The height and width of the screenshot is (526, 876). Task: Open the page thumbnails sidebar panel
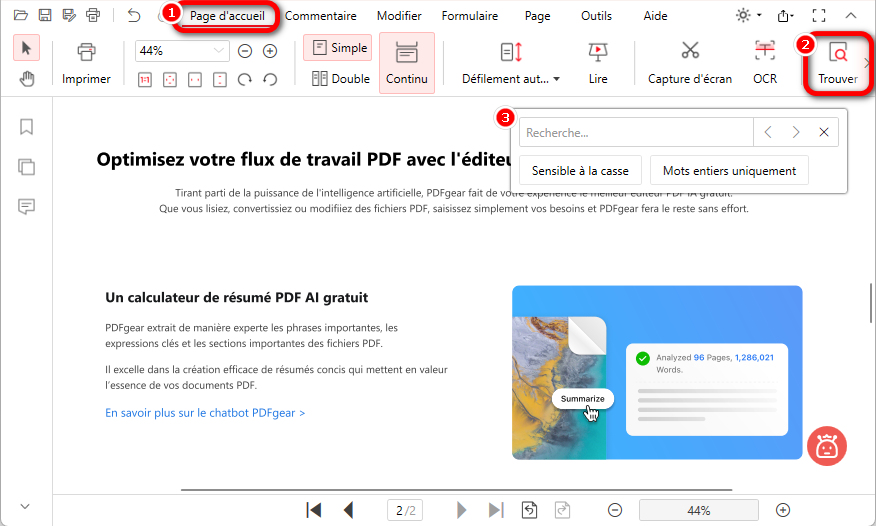pos(26,166)
